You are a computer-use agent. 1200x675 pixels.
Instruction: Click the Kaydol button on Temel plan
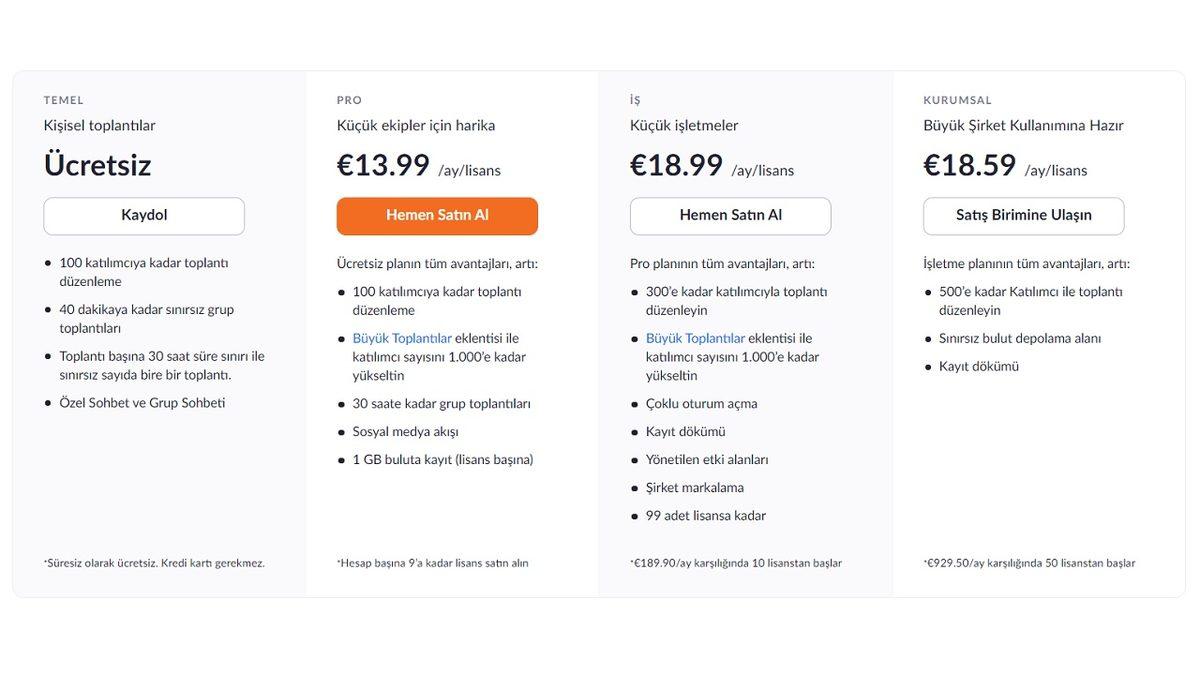(143, 215)
